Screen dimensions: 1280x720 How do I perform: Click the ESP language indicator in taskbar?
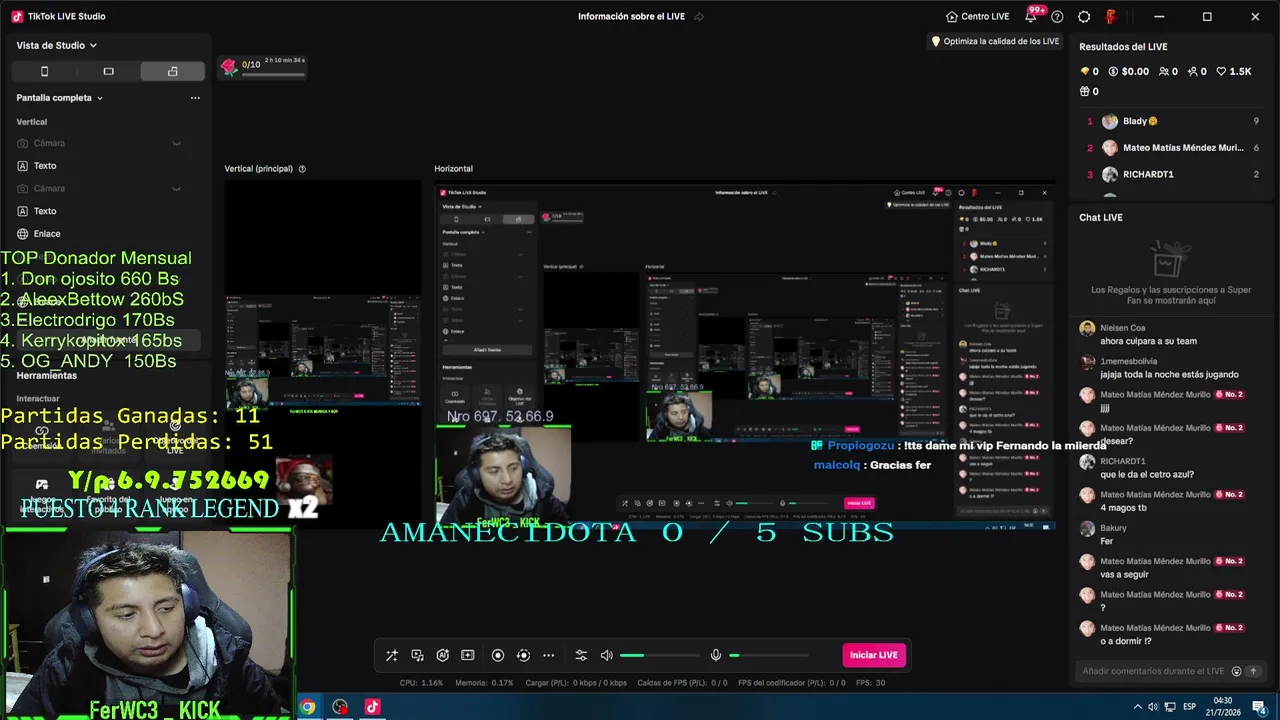click(1188, 707)
